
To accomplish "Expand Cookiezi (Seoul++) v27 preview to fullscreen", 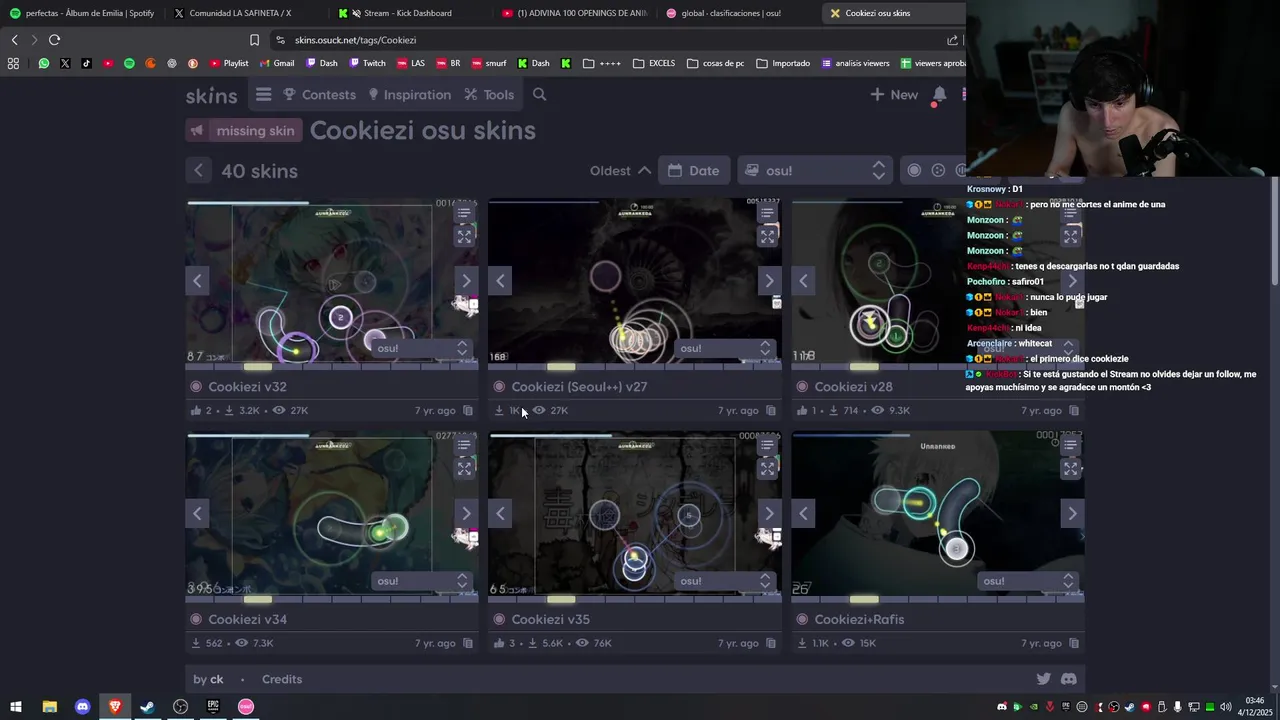I will pyautogui.click(x=767, y=237).
